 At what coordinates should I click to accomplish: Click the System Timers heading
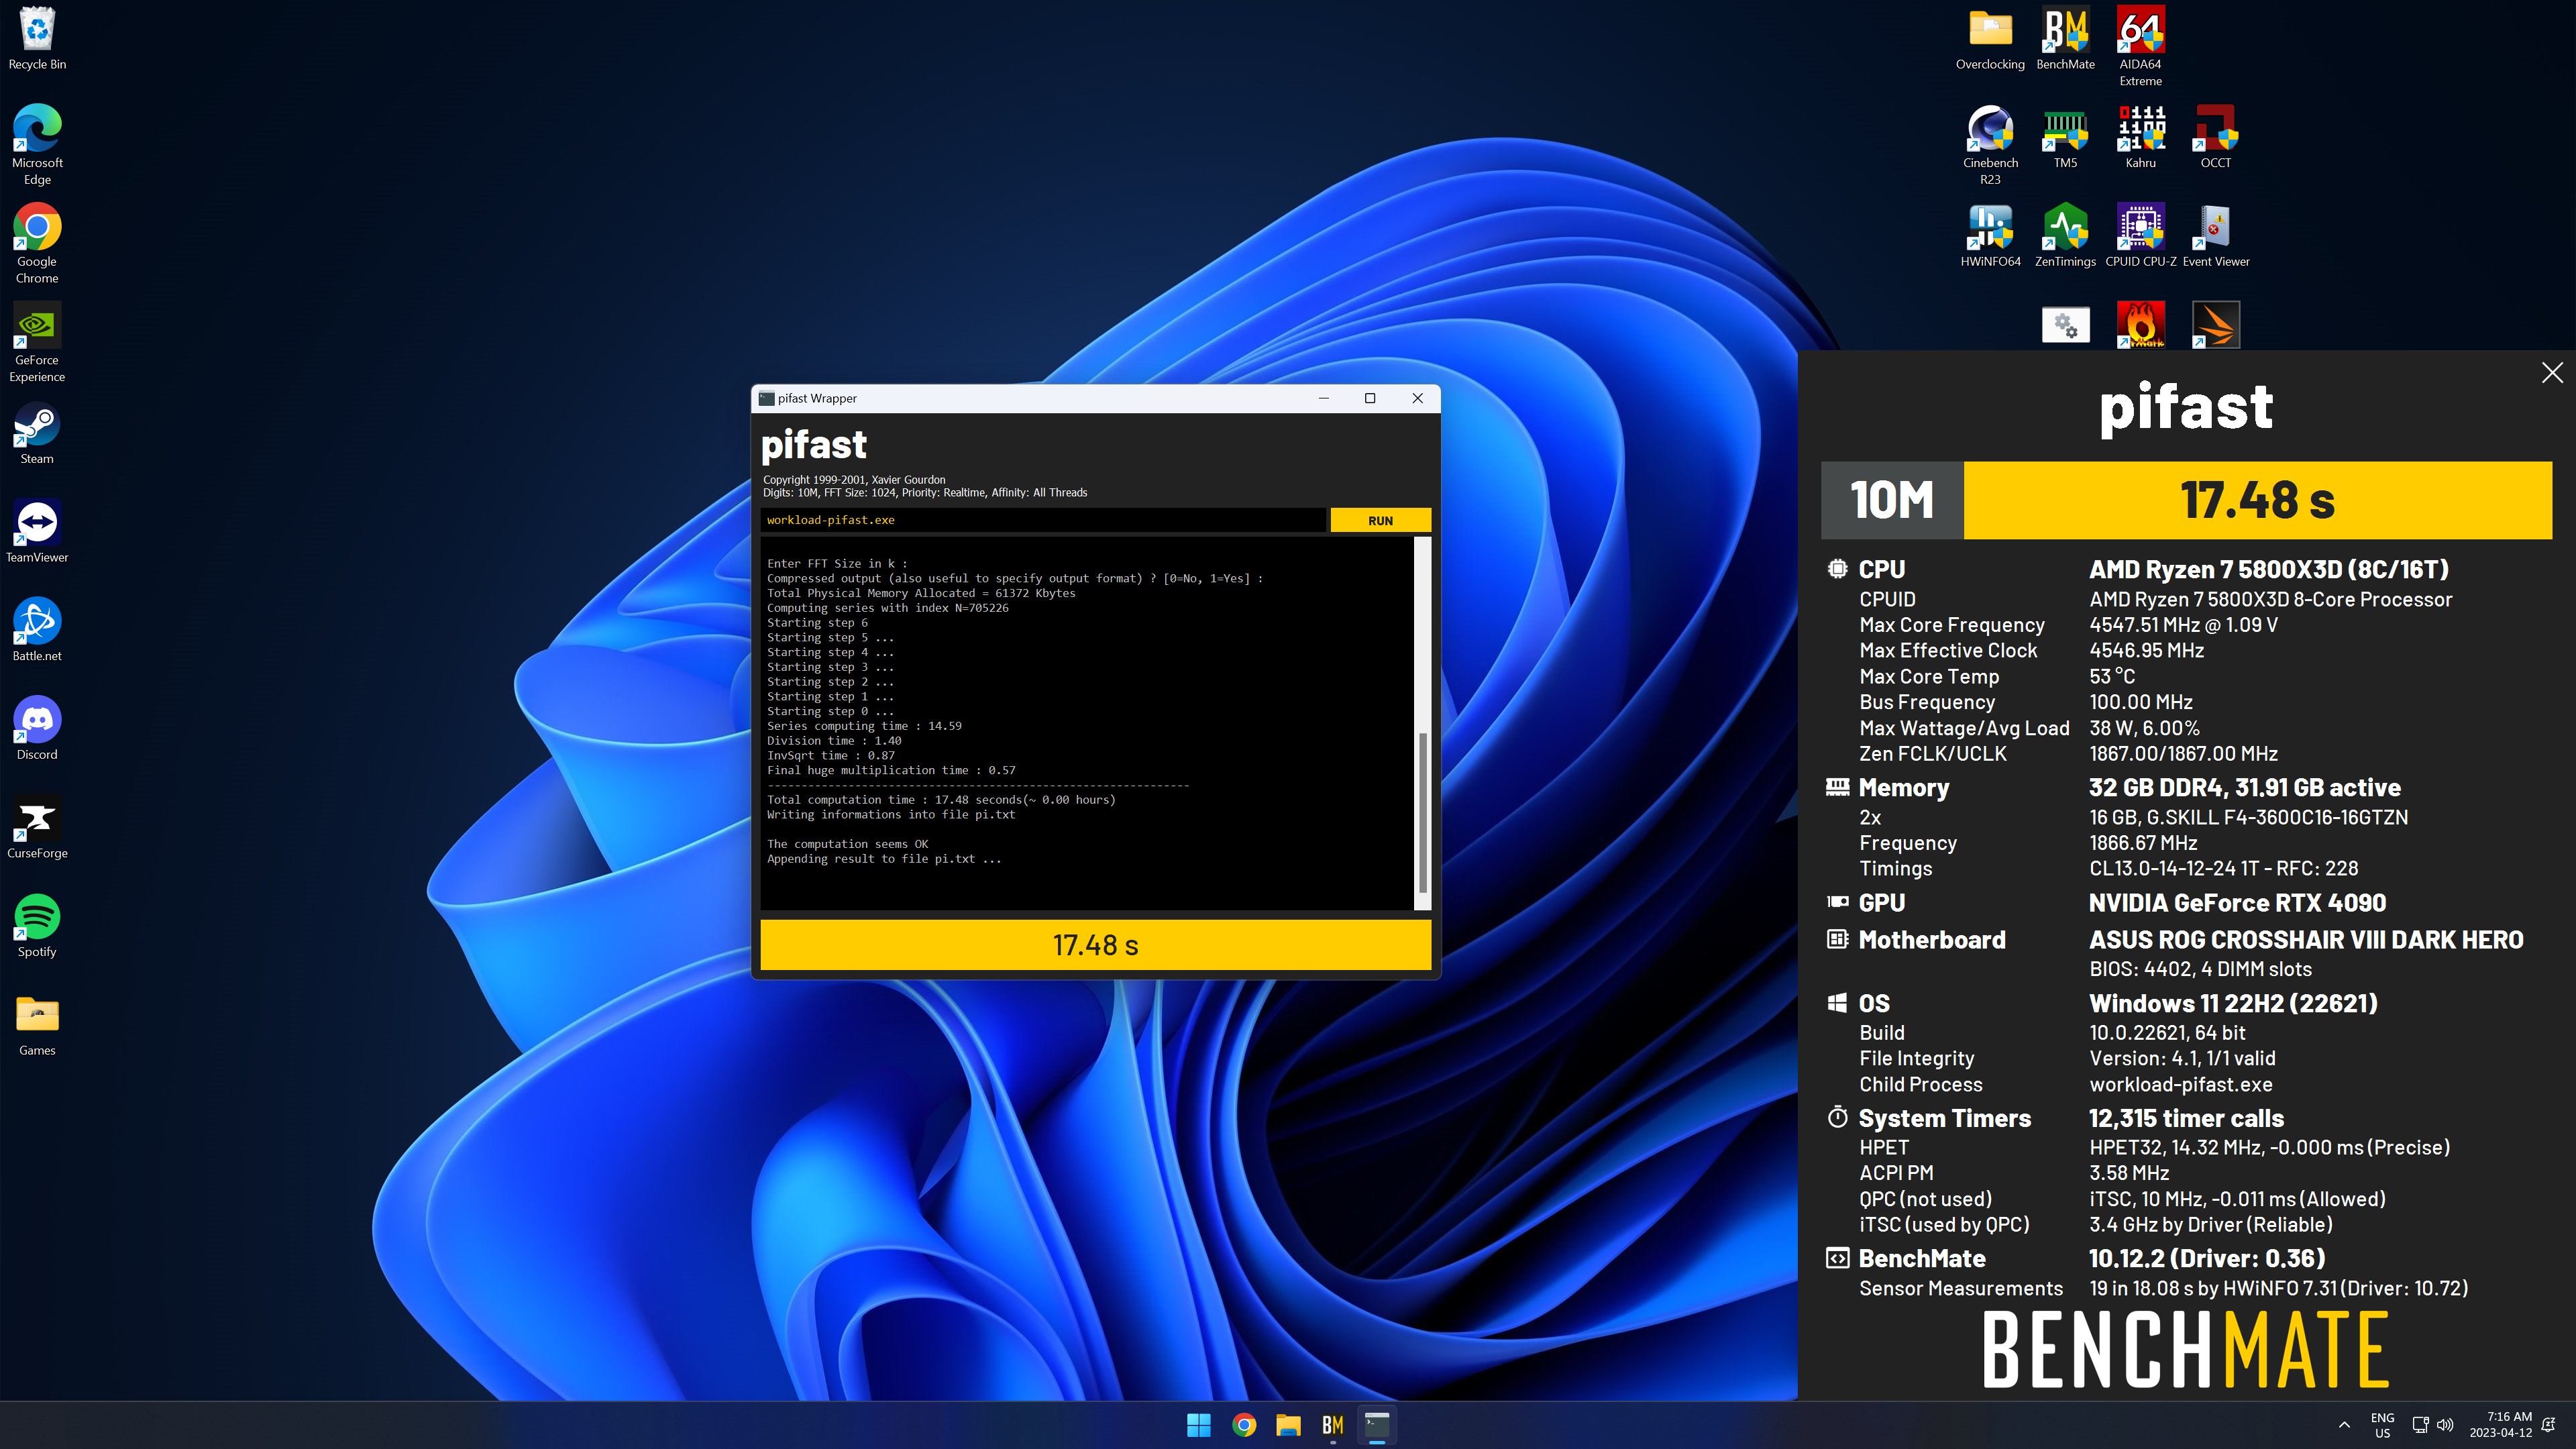pyautogui.click(x=1944, y=1118)
